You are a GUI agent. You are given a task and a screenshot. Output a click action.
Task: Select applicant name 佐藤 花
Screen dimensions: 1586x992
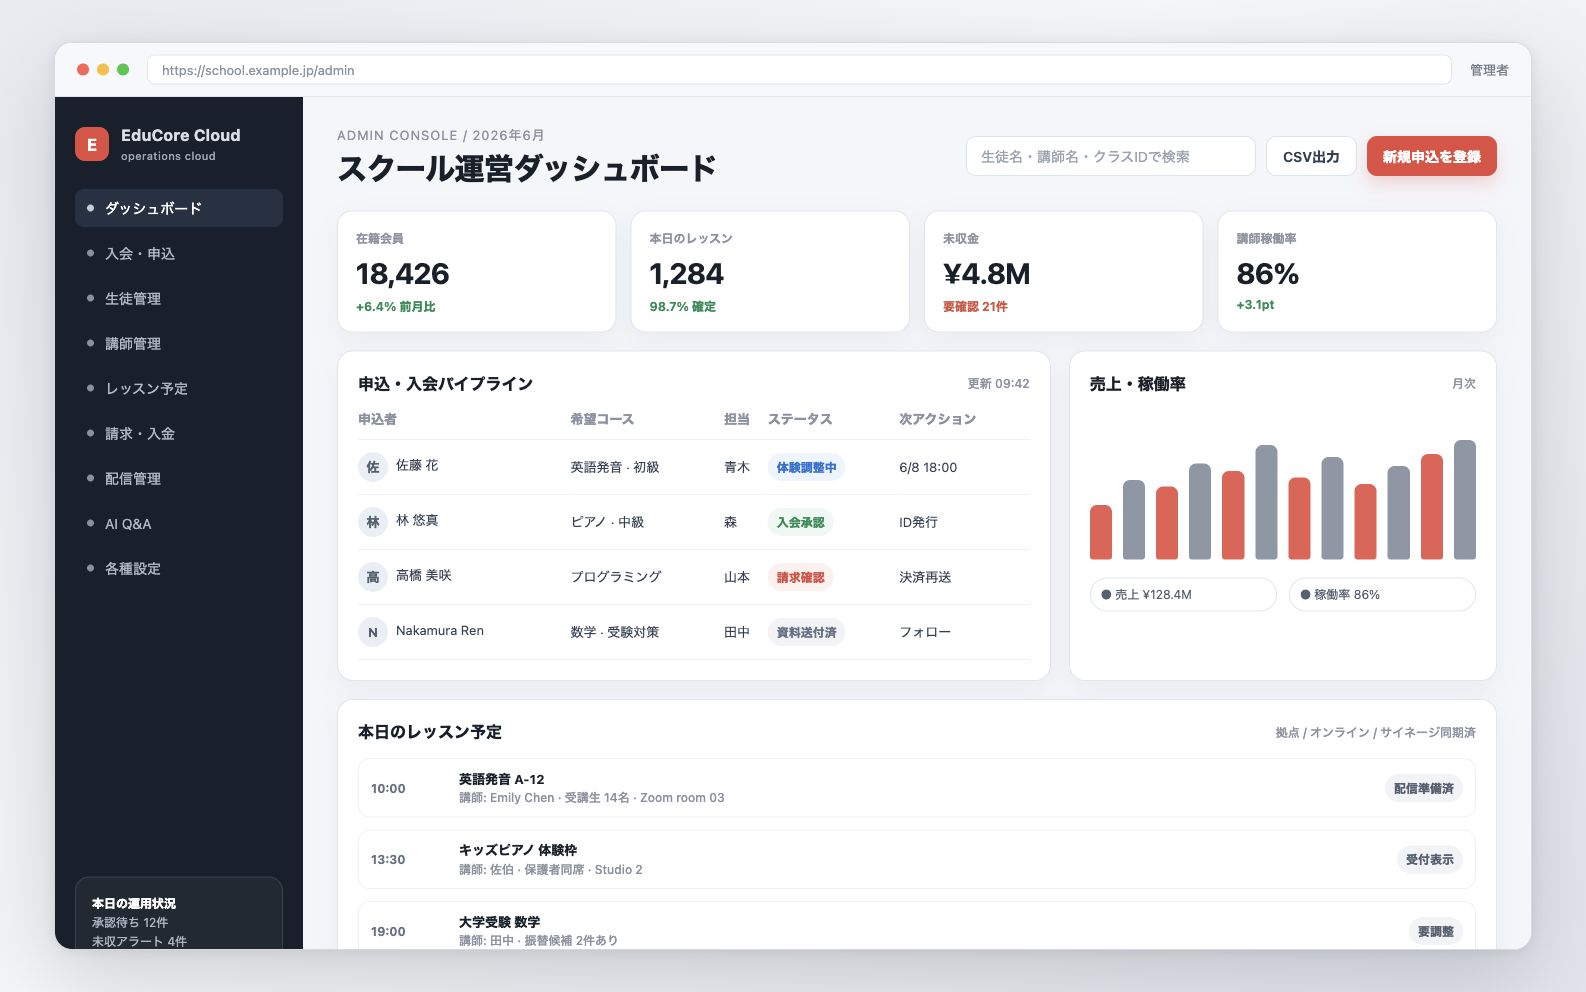tap(417, 465)
